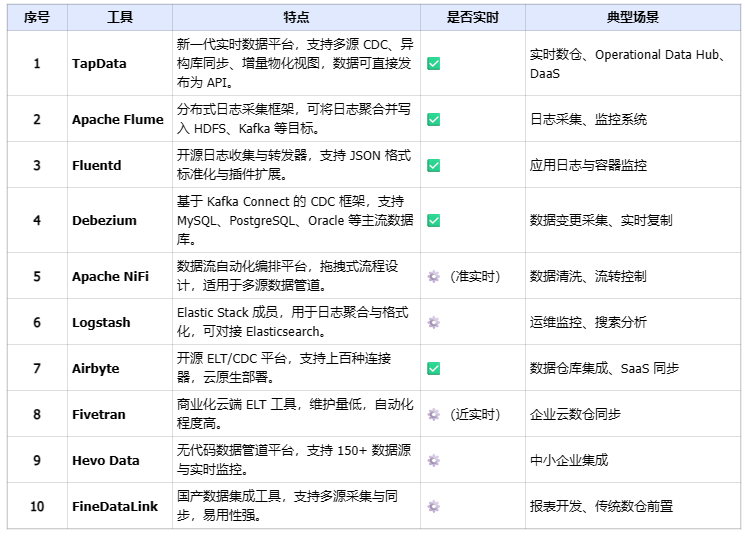Select the 特点 column header

point(296,18)
